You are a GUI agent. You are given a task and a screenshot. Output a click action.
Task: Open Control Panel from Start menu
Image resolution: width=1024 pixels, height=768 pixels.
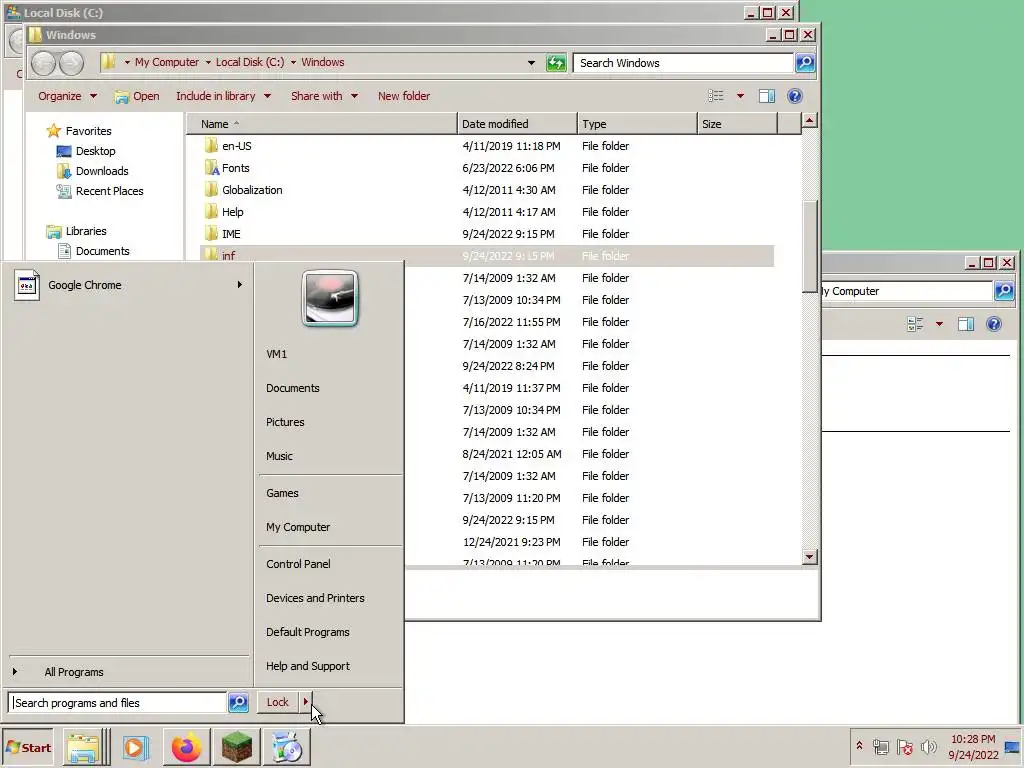[298, 564]
